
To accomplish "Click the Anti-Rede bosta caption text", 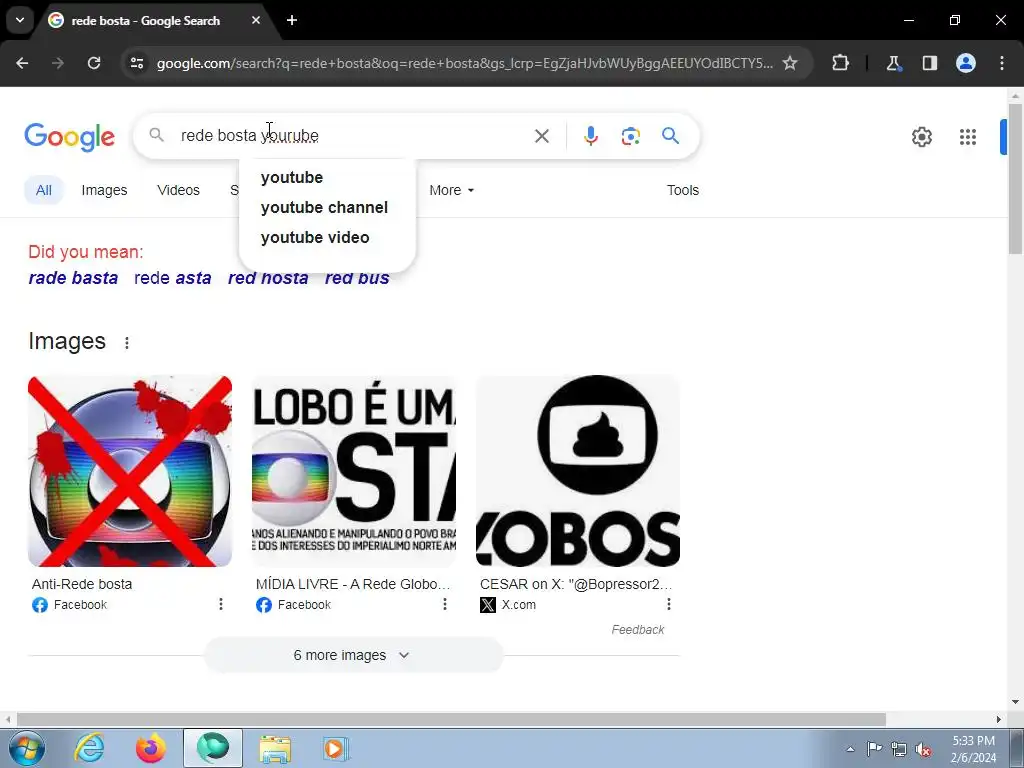I will pyautogui.click(x=82, y=584).
